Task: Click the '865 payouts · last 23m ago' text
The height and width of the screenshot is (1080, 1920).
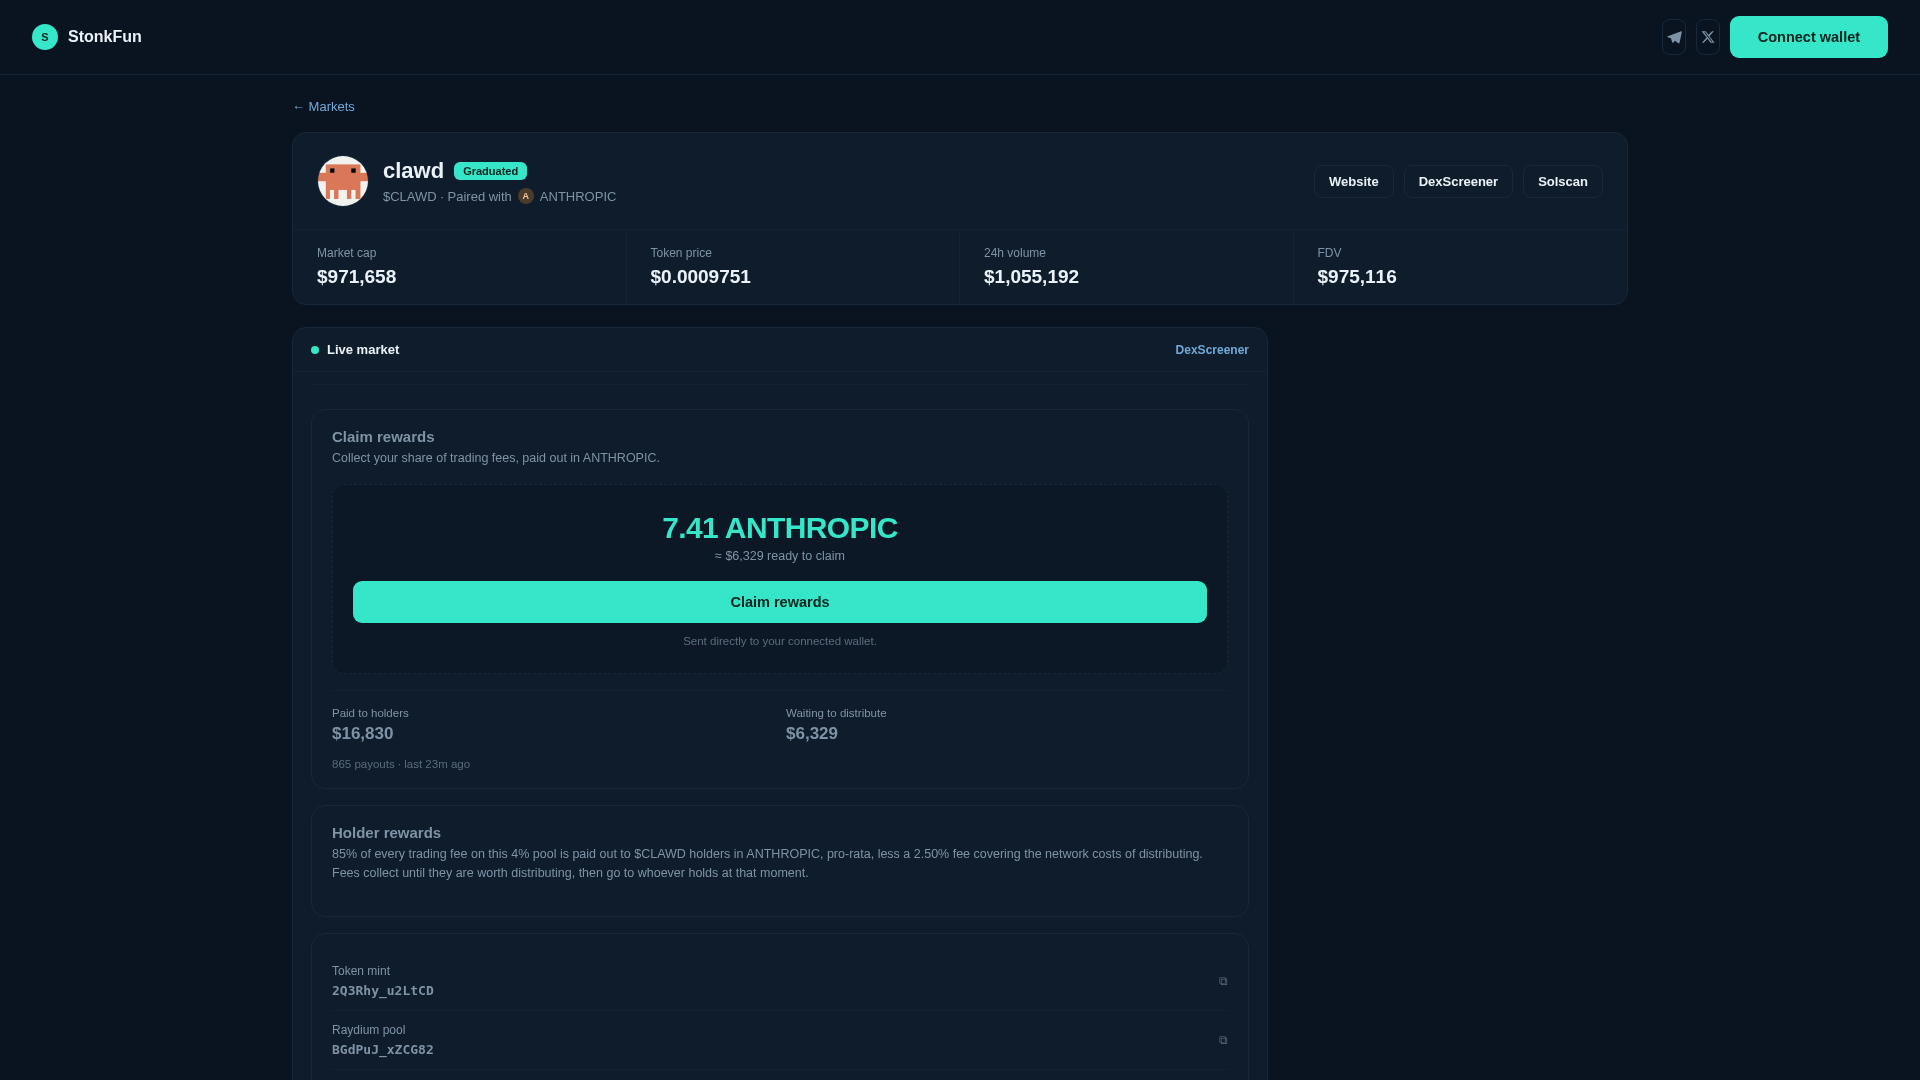Action: pyautogui.click(x=401, y=764)
